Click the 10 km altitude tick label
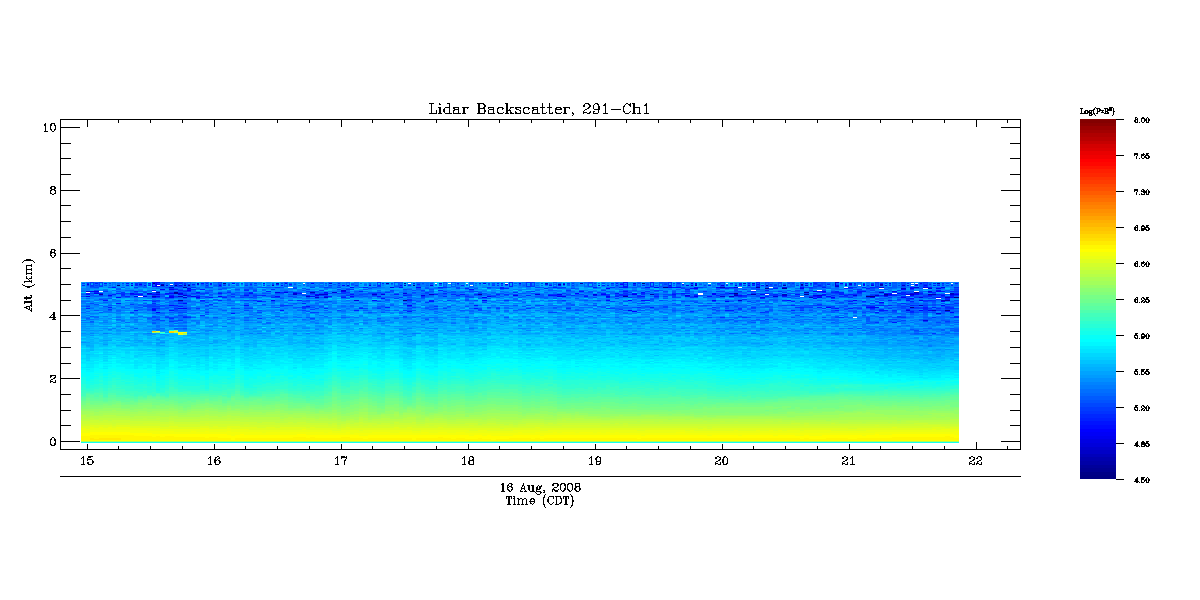Viewport: 1200px width, 600px height. [47, 127]
